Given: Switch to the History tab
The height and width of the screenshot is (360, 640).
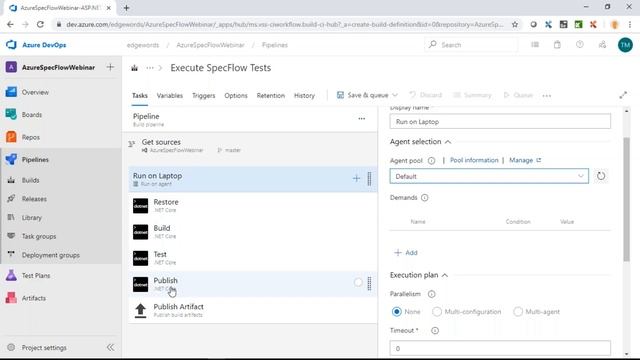Looking at the screenshot, I should pyautogui.click(x=304, y=96).
